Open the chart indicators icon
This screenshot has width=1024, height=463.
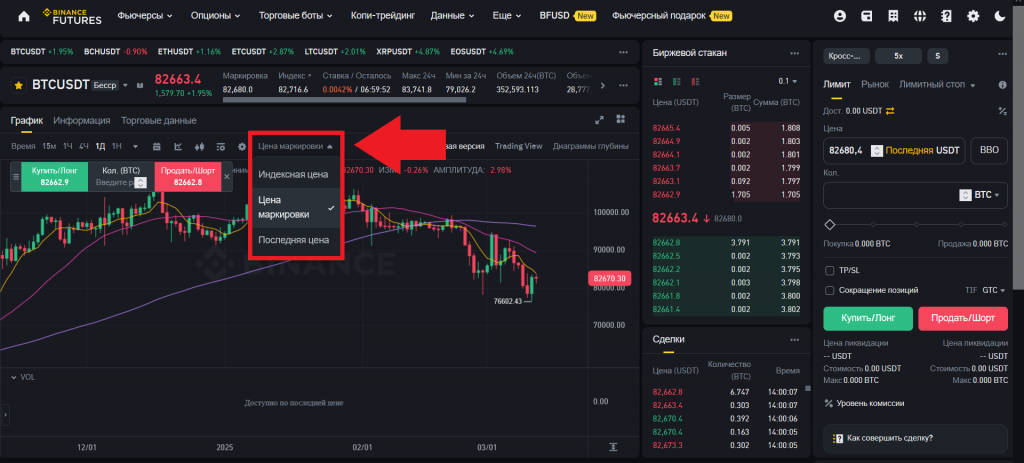pyautogui.click(x=178, y=146)
